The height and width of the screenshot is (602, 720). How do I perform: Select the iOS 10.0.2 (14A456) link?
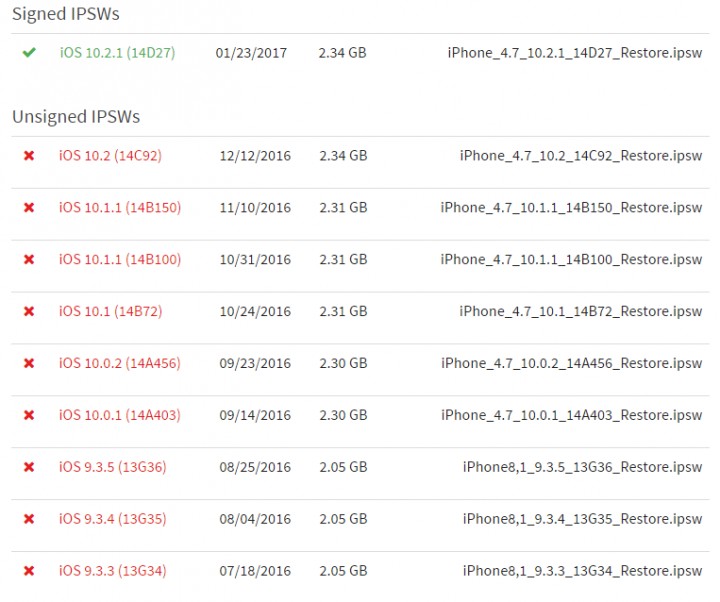click(120, 364)
